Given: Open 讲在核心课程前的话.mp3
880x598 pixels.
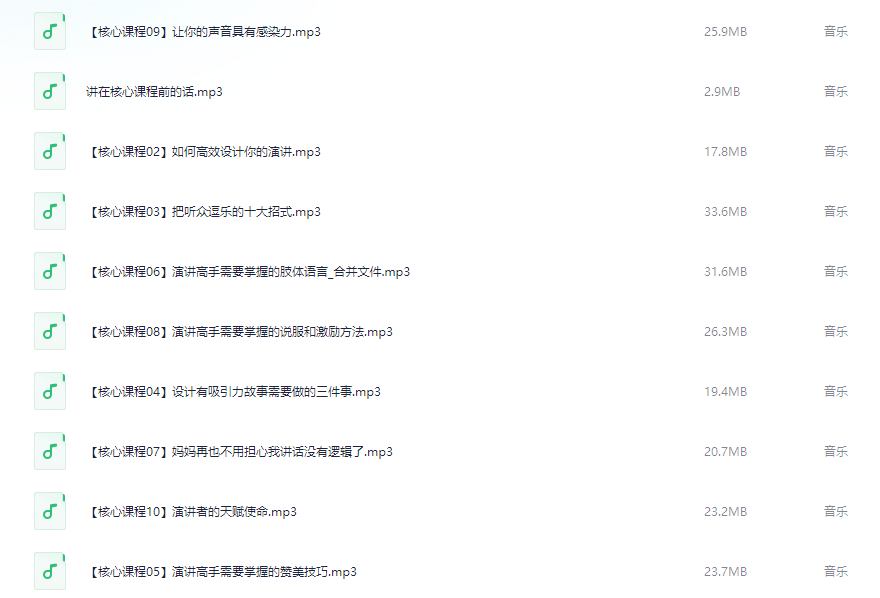Looking at the screenshot, I should click(154, 92).
